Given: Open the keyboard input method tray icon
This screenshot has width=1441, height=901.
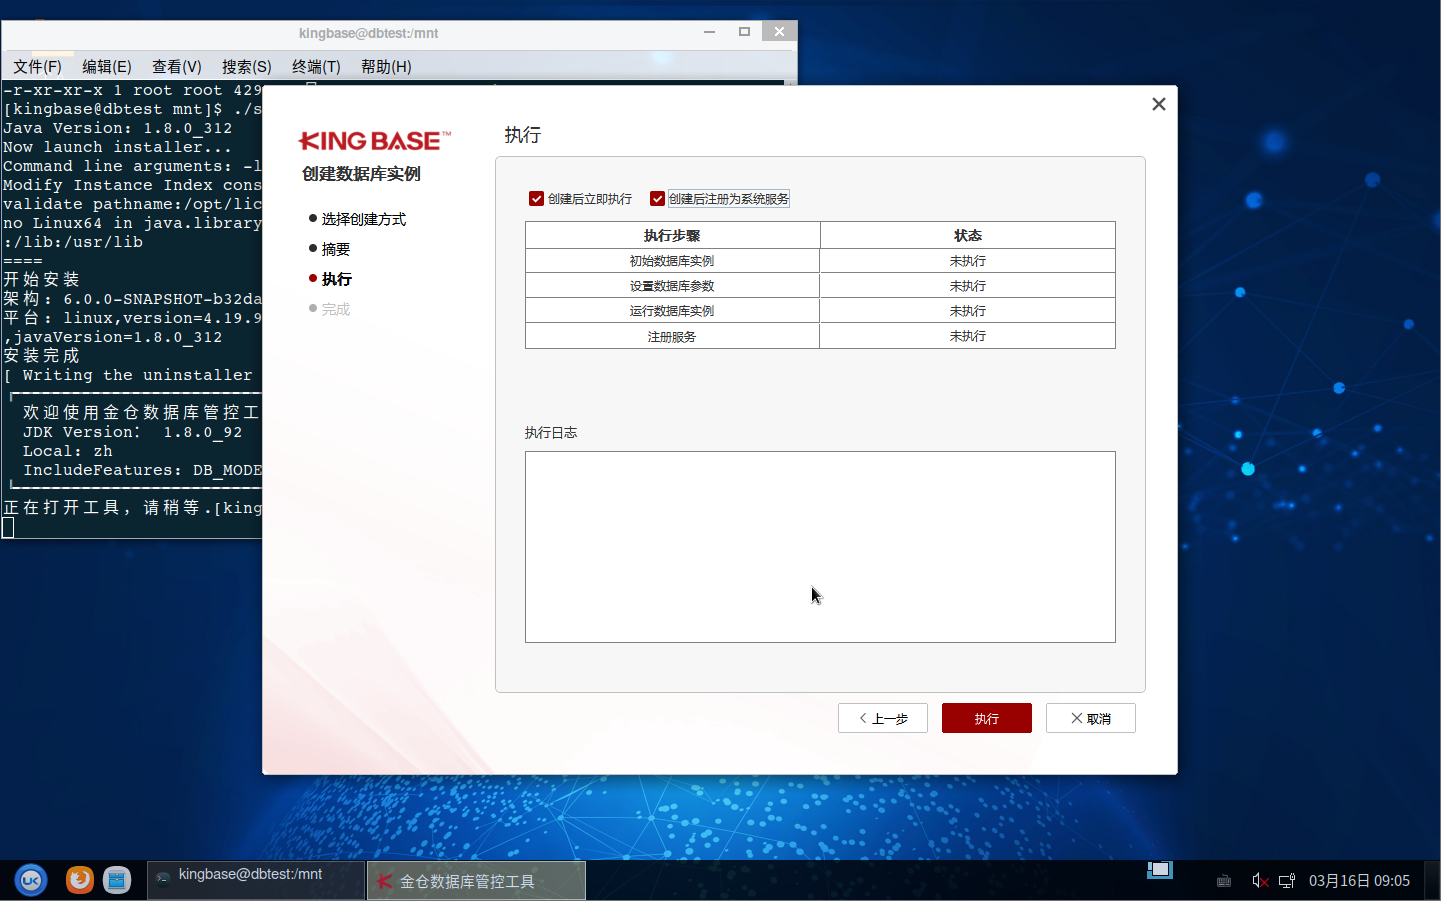Looking at the screenshot, I should pyautogui.click(x=1223, y=881).
